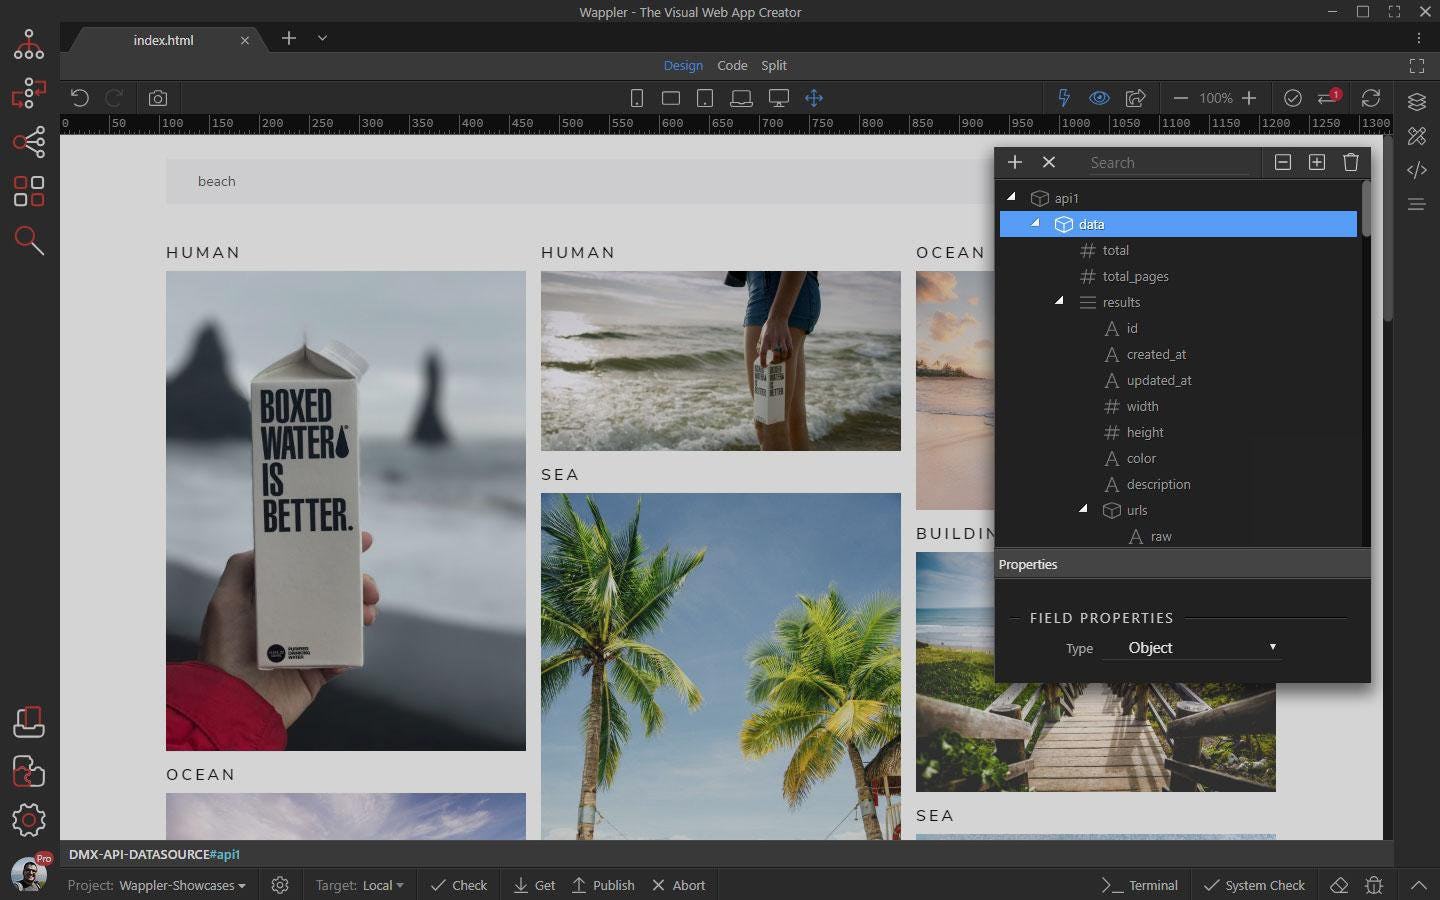Image resolution: width=1440 pixels, height=900 pixels.
Task: Select the mobile phone viewport icon
Action: coord(637,98)
